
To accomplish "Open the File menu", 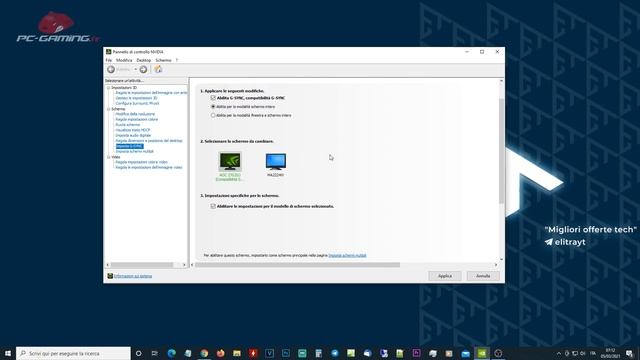I will [109, 60].
